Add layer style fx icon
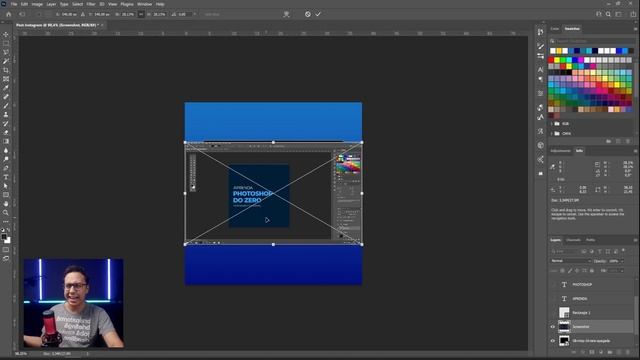Screen dimensions: 640x360 coord(583,352)
